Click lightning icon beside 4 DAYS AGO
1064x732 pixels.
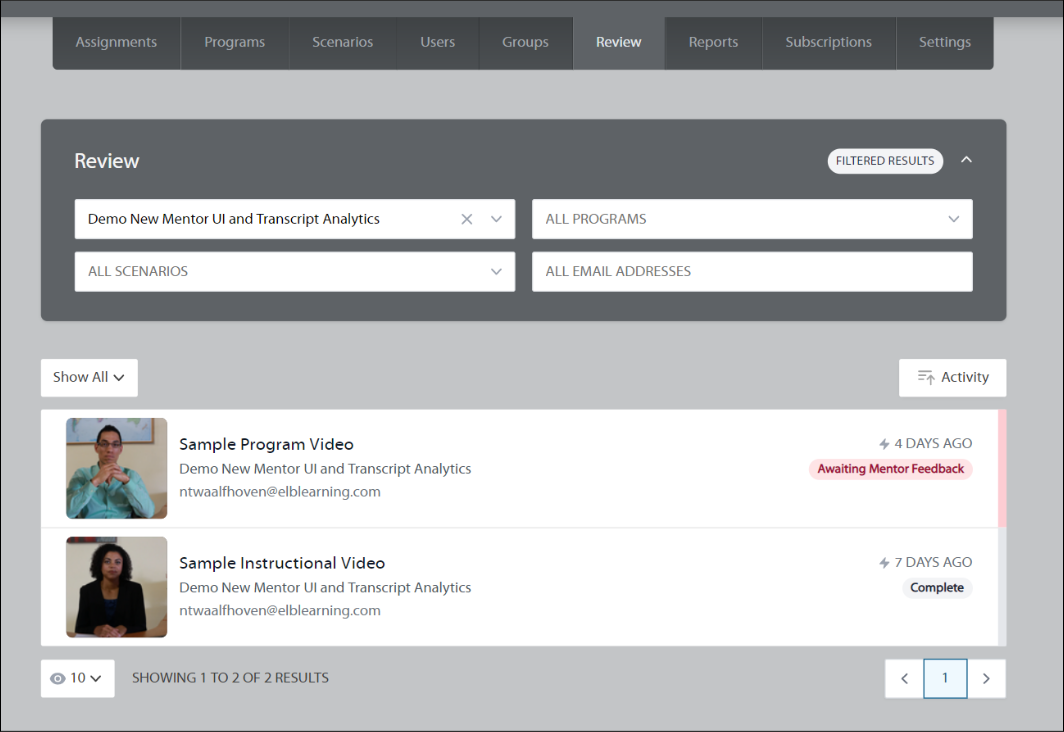click(884, 444)
